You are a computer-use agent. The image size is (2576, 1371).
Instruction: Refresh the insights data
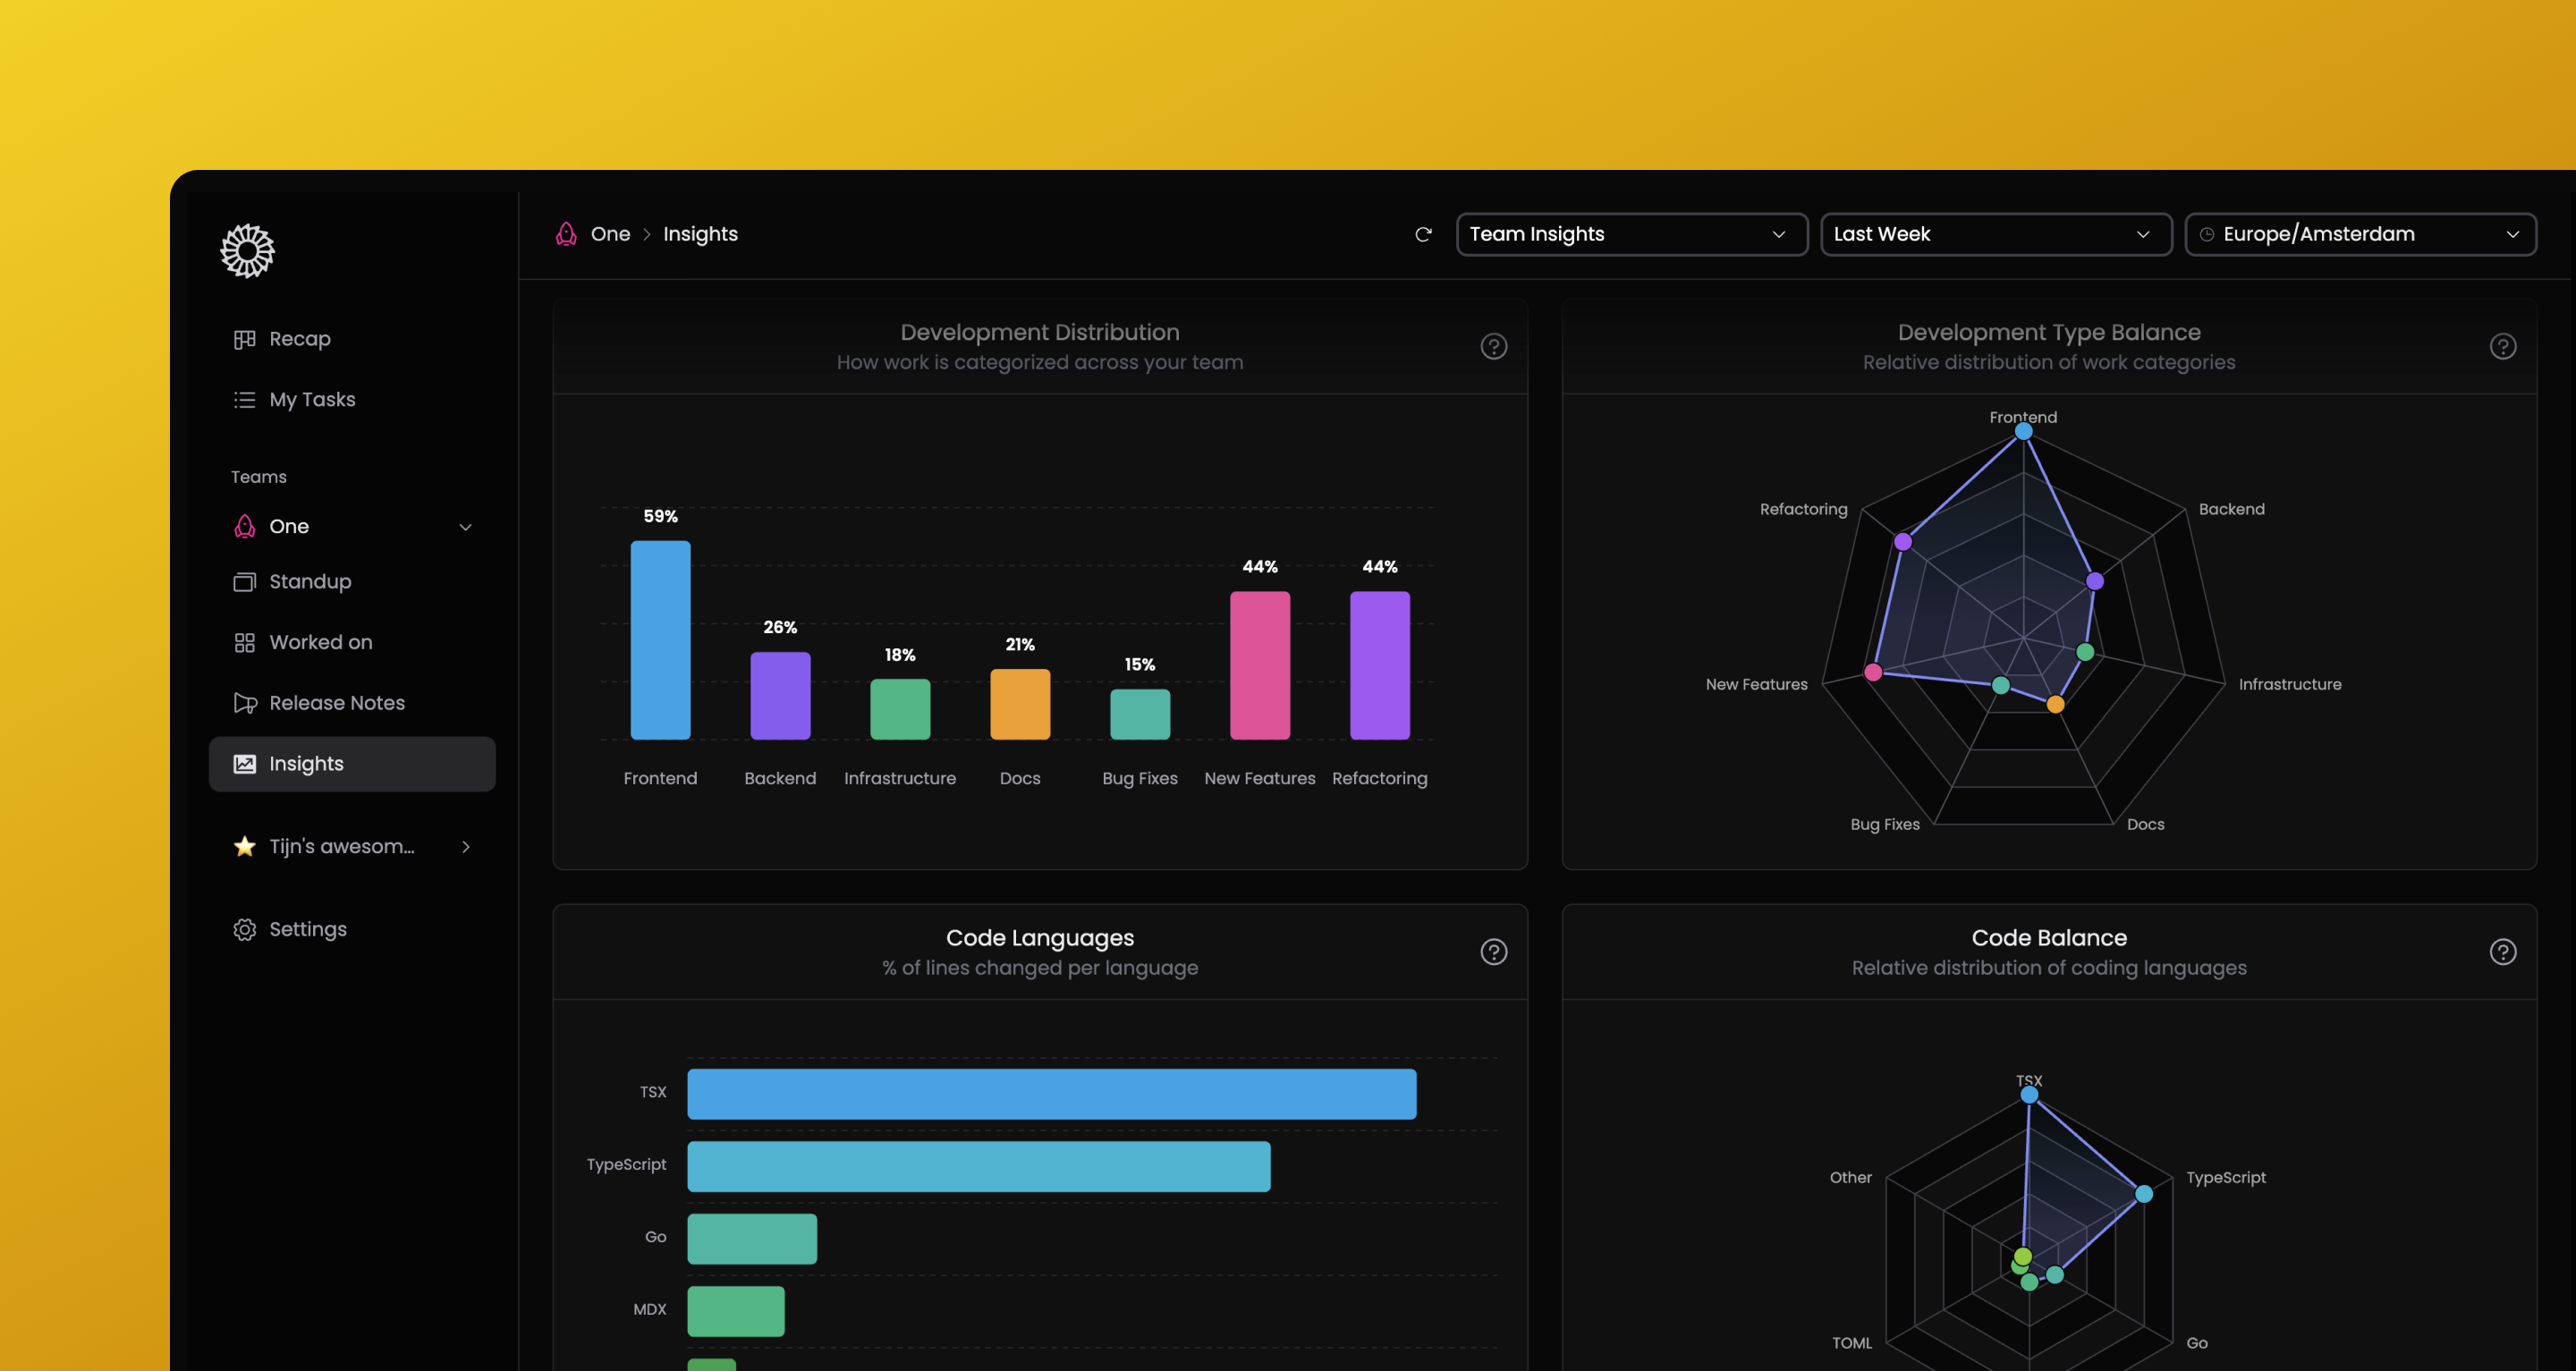click(1424, 234)
